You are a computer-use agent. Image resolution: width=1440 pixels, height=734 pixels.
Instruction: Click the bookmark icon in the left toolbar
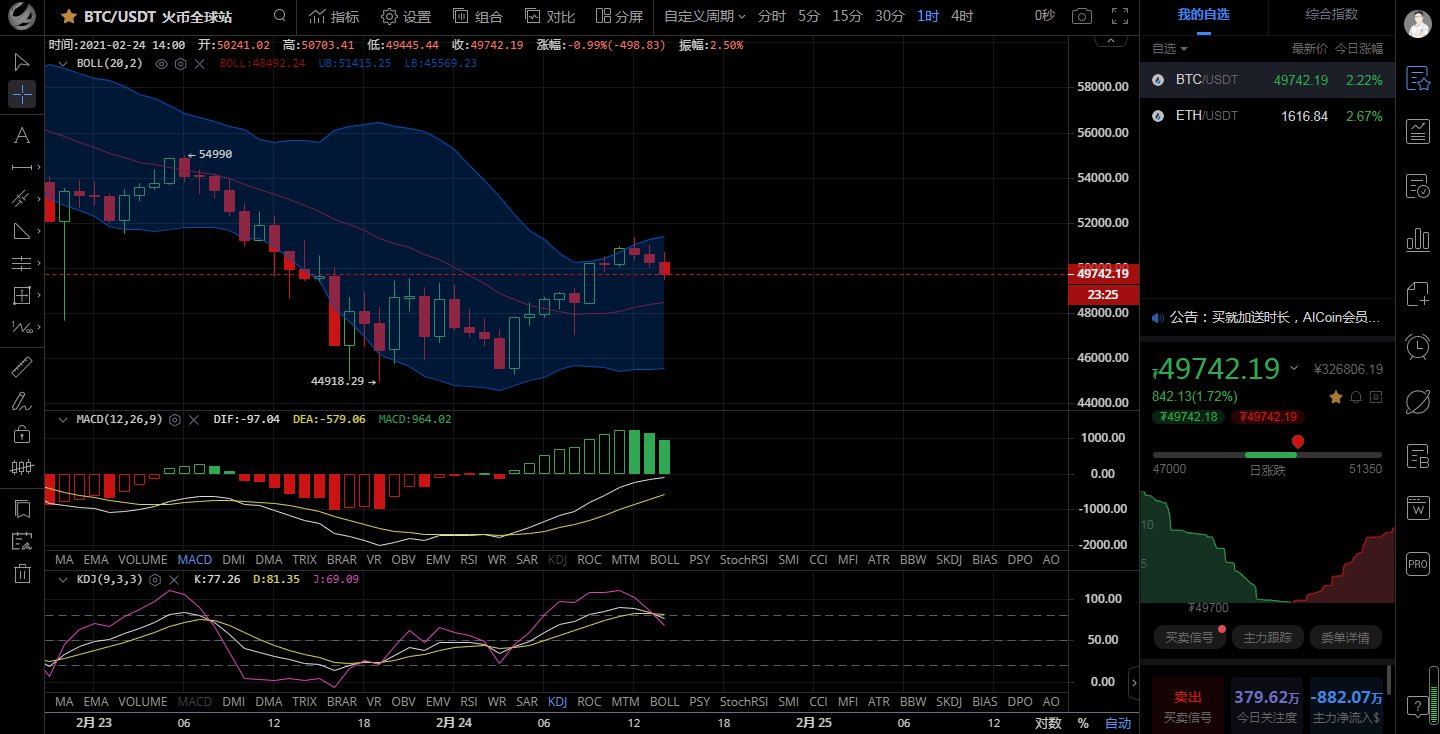22,509
